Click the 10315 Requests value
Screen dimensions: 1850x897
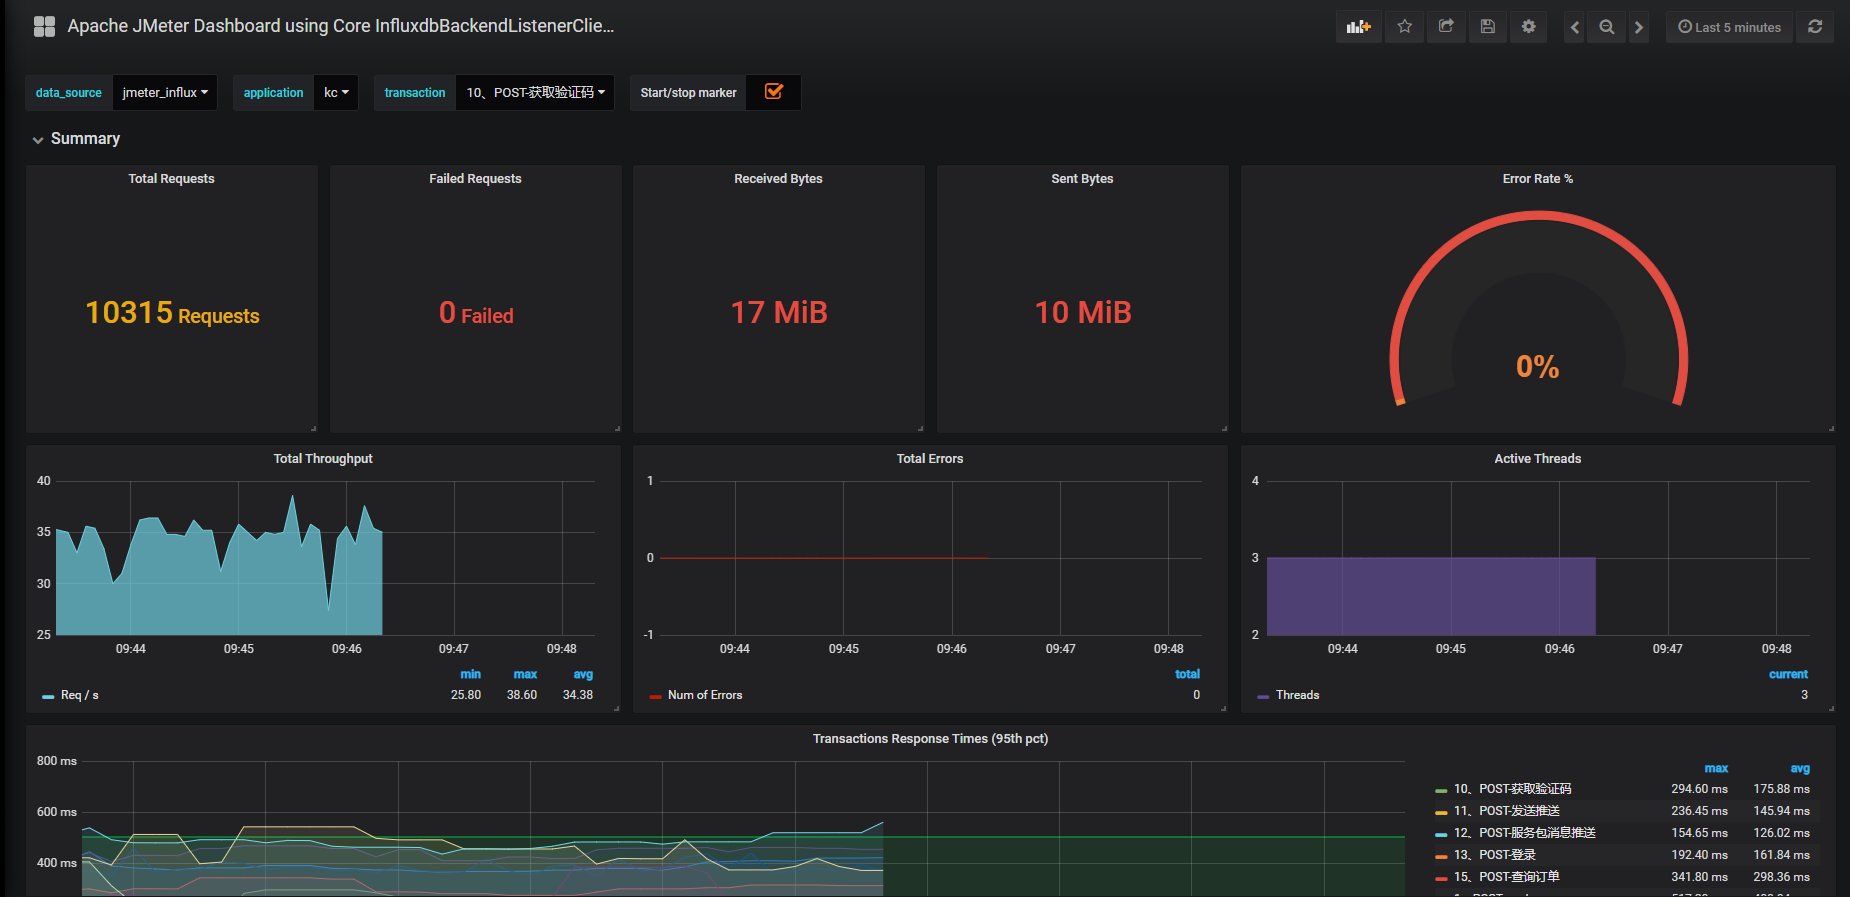[172, 313]
